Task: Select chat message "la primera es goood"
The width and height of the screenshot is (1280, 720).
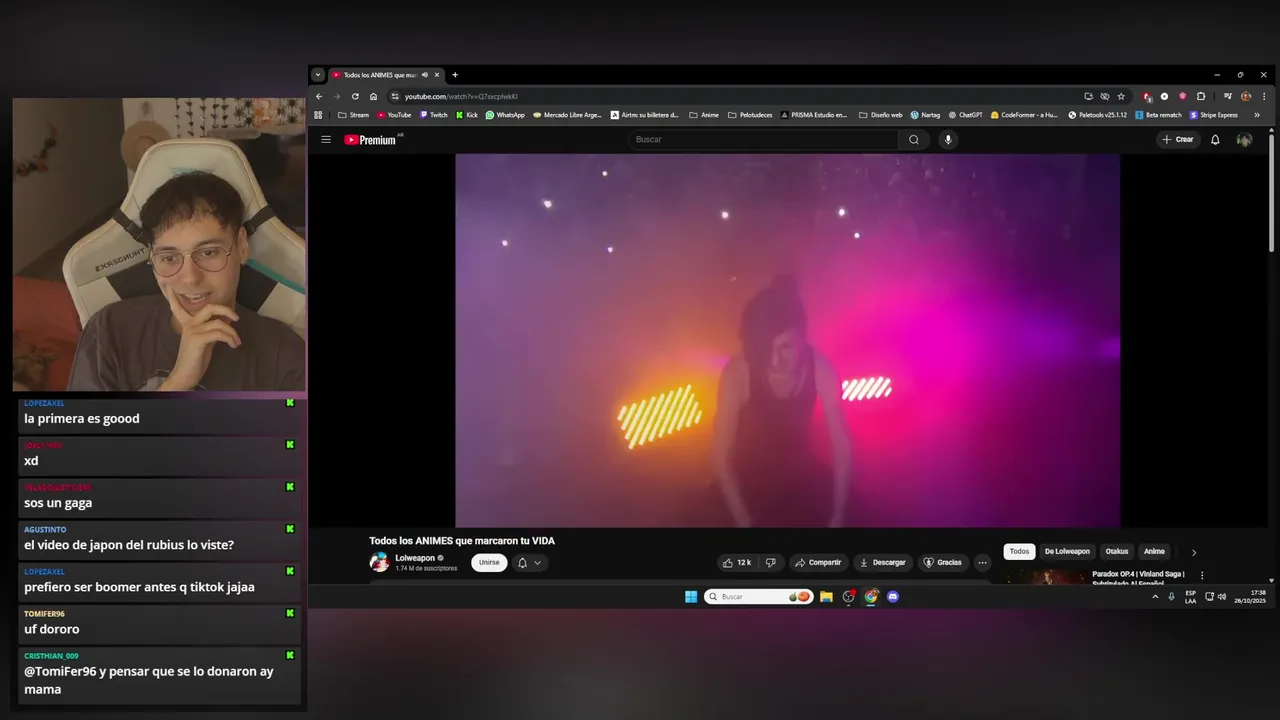Action: click(x=82, y=419)
